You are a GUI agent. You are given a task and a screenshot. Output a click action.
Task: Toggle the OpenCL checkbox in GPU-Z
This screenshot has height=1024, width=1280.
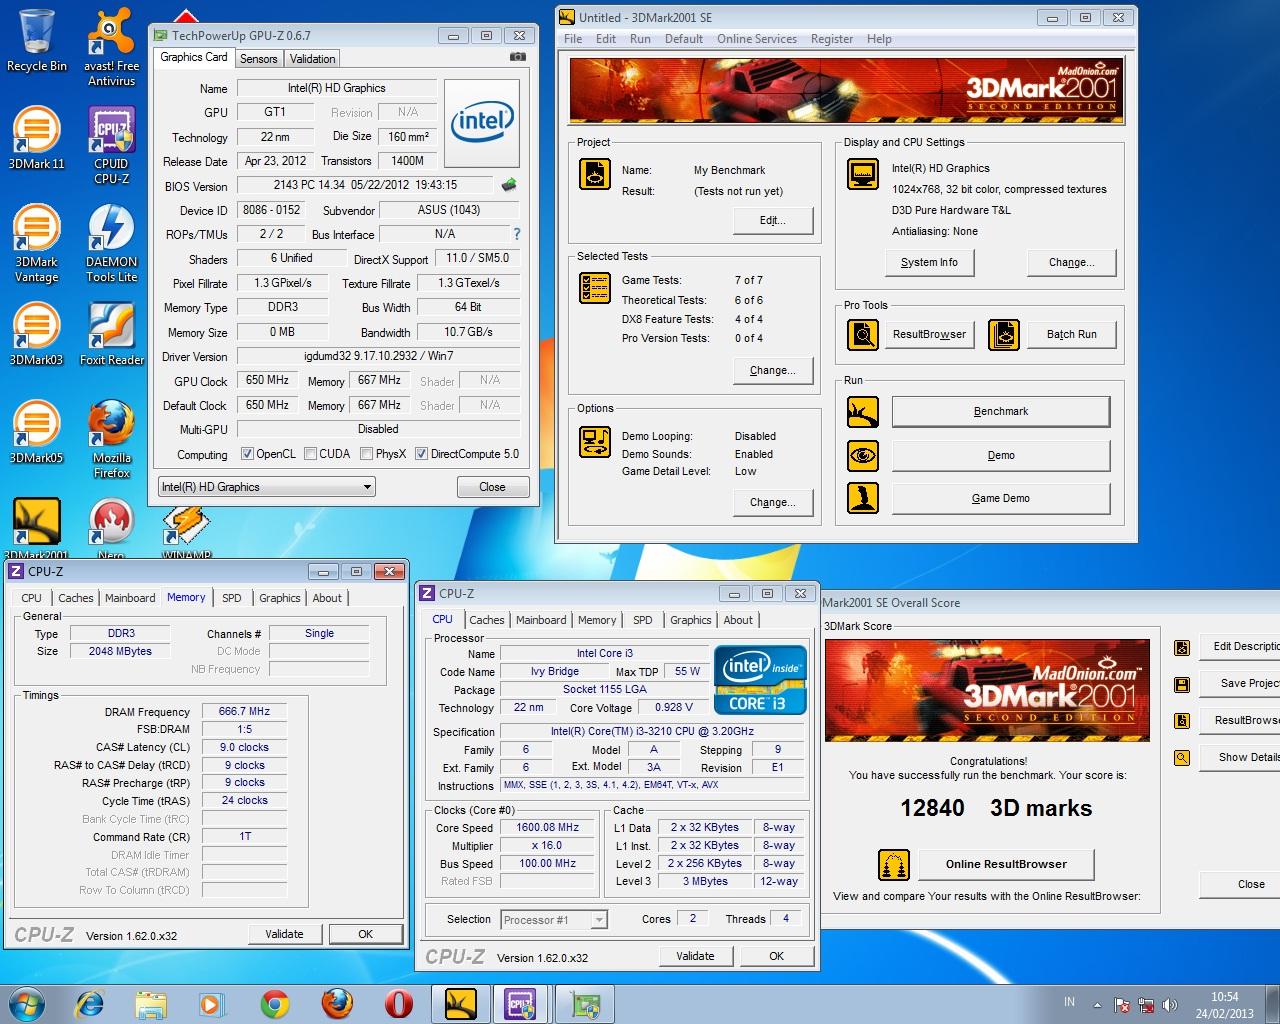pyautogui.click(x=247, y=454)
